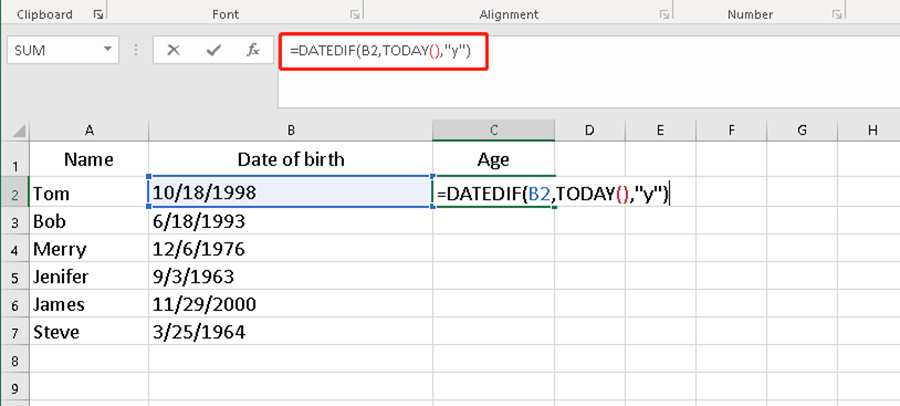Image resolution: width=900 pixels, height=406 pixels.
Task: Click inside the formula bar text
Action: point(380,51)
